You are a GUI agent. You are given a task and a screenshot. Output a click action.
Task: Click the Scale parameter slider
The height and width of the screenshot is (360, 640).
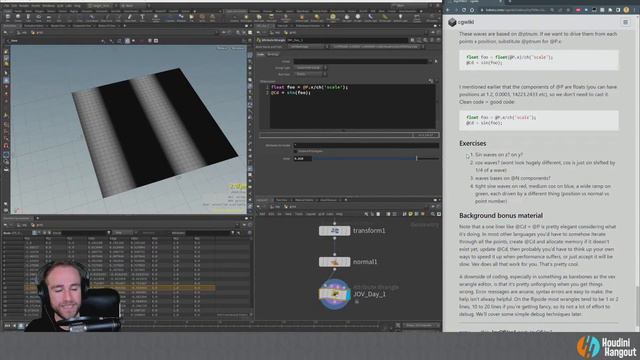coord(376,158)
